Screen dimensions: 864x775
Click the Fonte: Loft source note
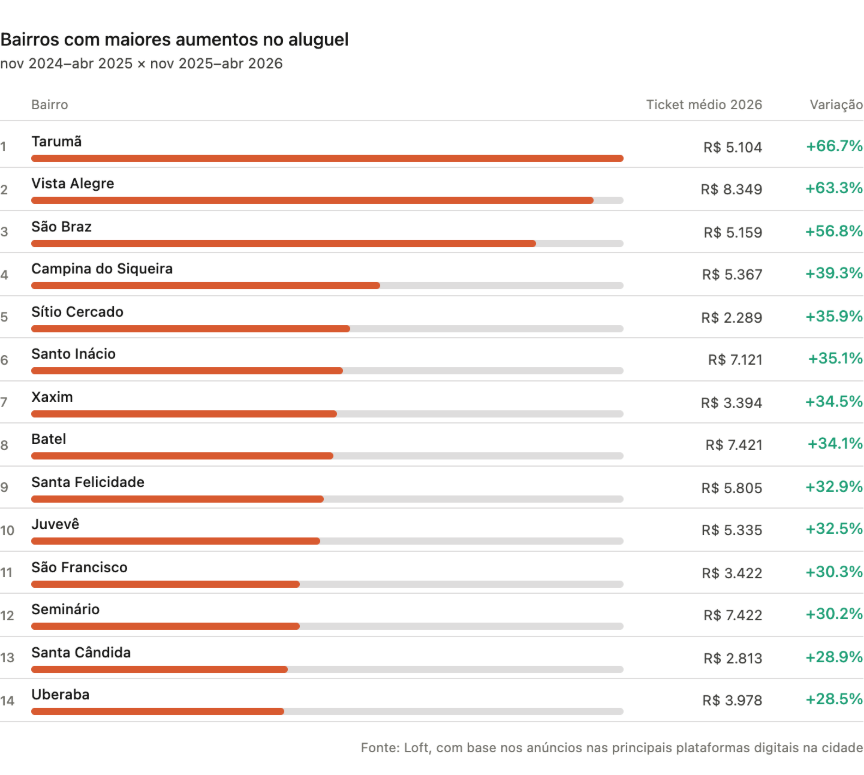pyautogui.click(x=611, y=748)
